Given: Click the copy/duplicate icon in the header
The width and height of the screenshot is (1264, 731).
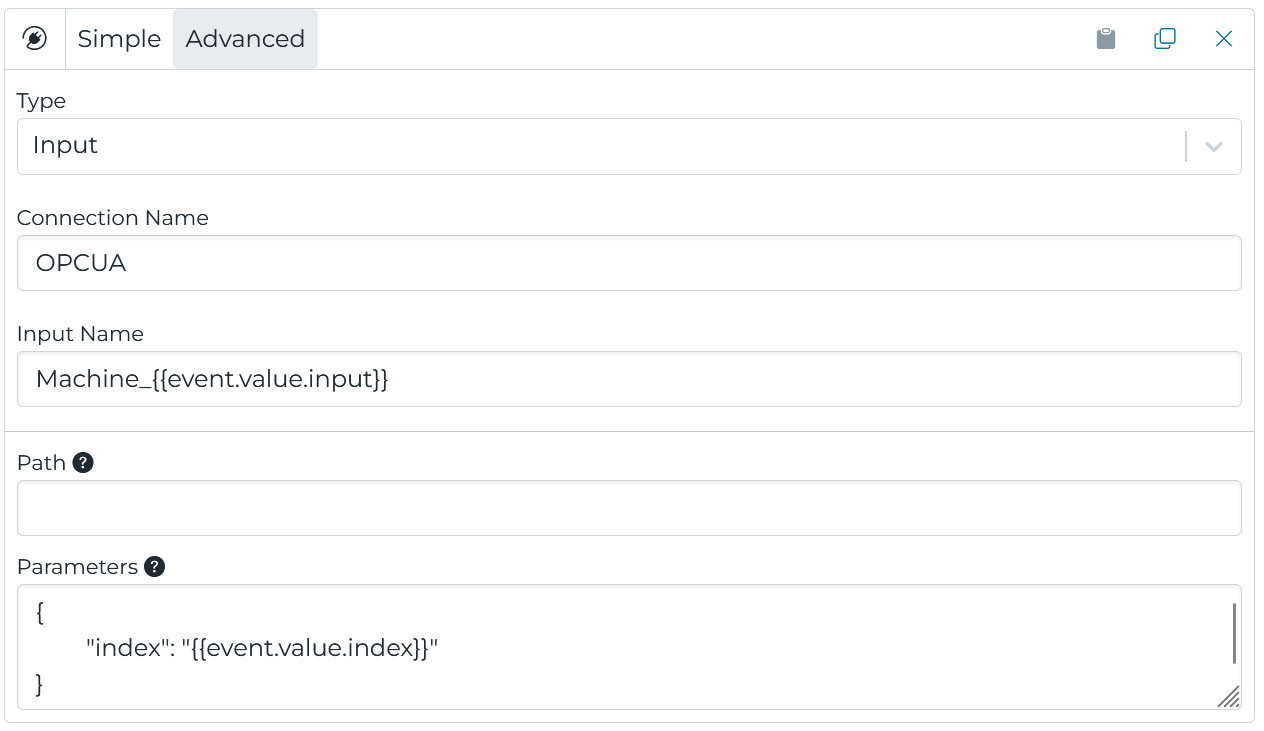Looking at the screenshot, I should [1164, 38].
